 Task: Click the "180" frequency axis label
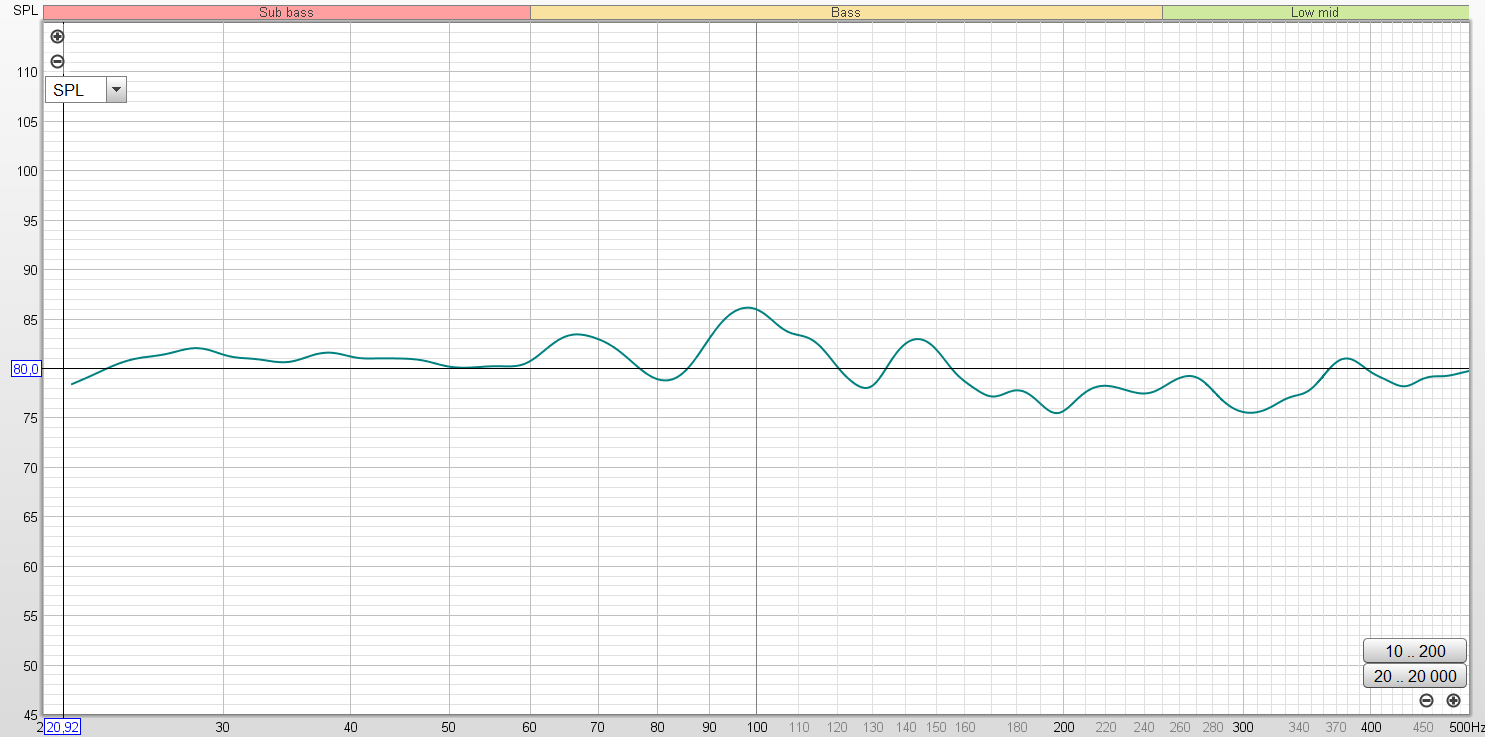(x=1017, y=727)
